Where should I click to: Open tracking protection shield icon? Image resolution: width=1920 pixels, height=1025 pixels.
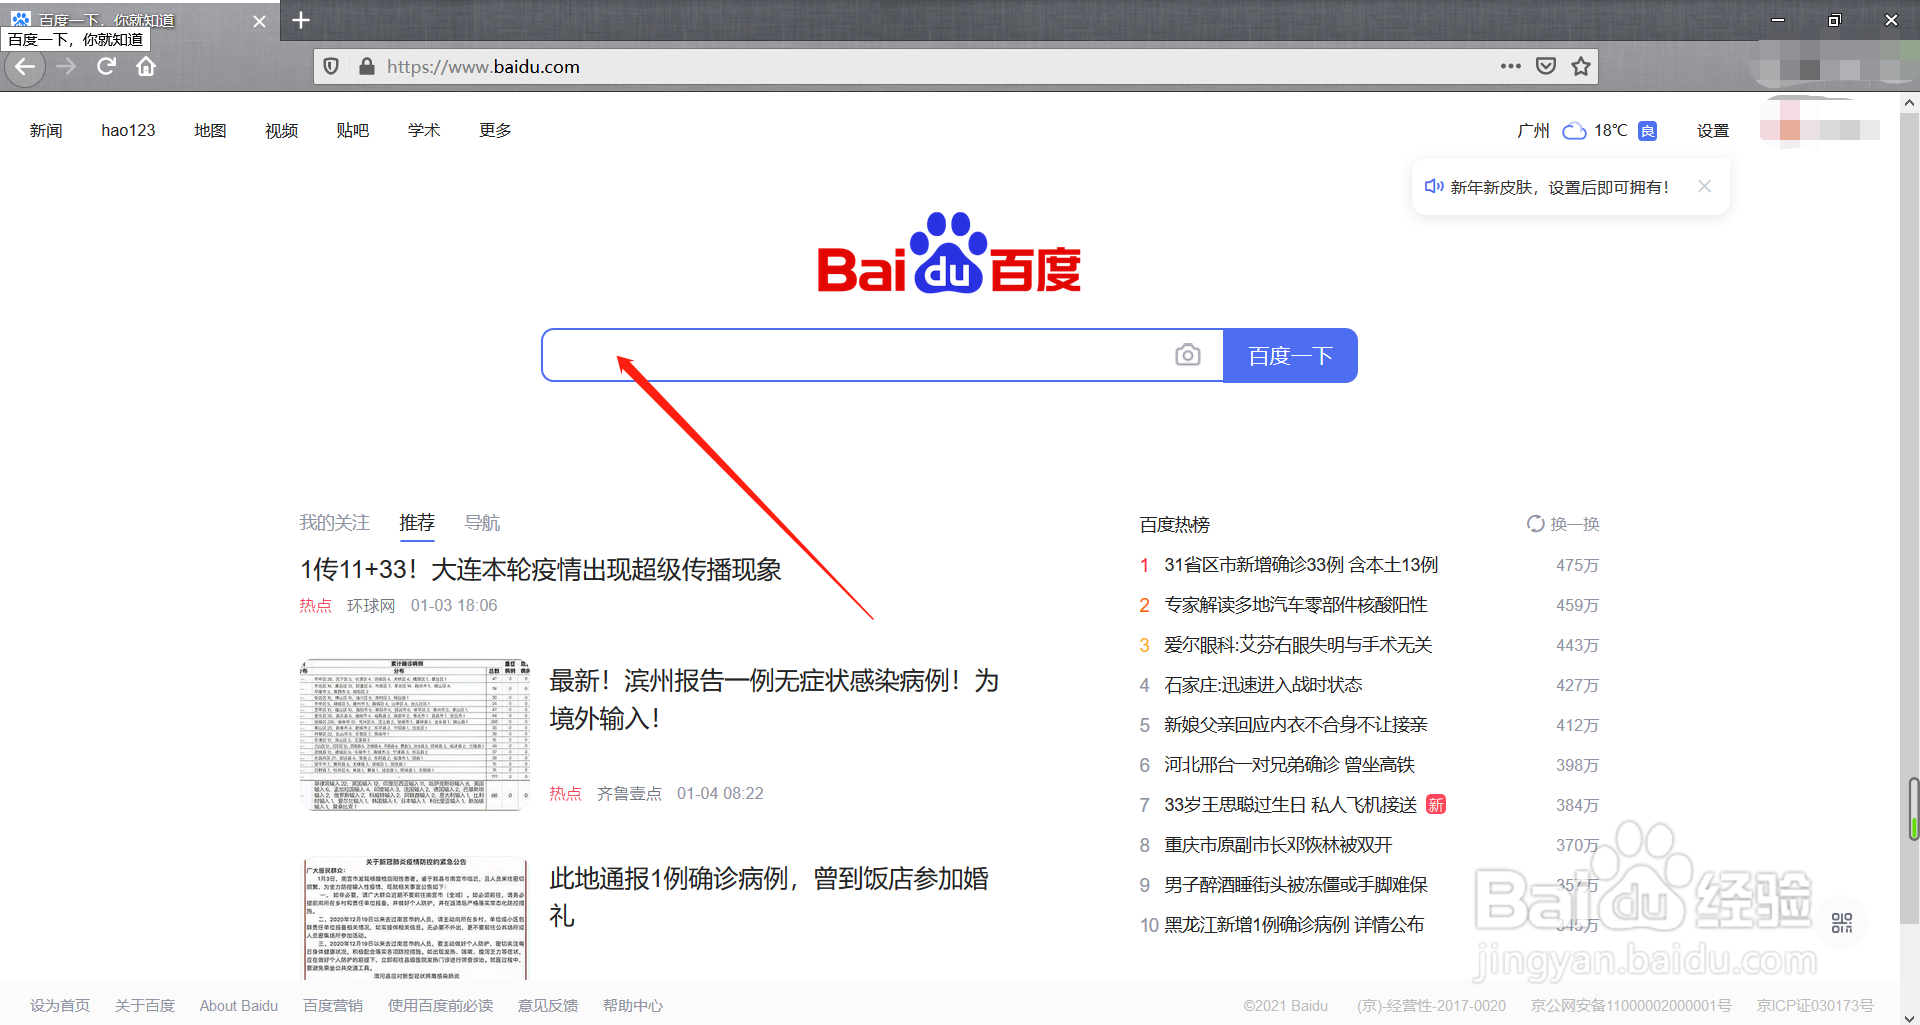tap(332, 67)
